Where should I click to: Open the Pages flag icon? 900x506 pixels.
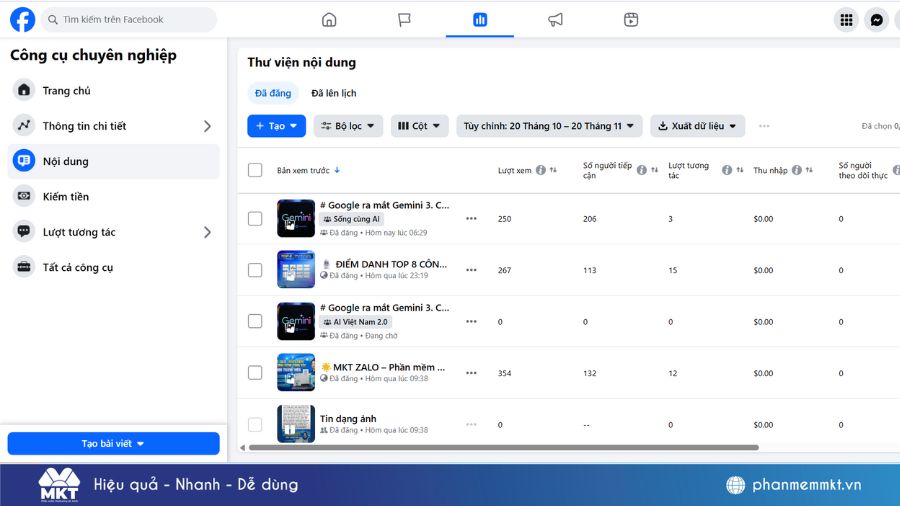tap(404, 20)
